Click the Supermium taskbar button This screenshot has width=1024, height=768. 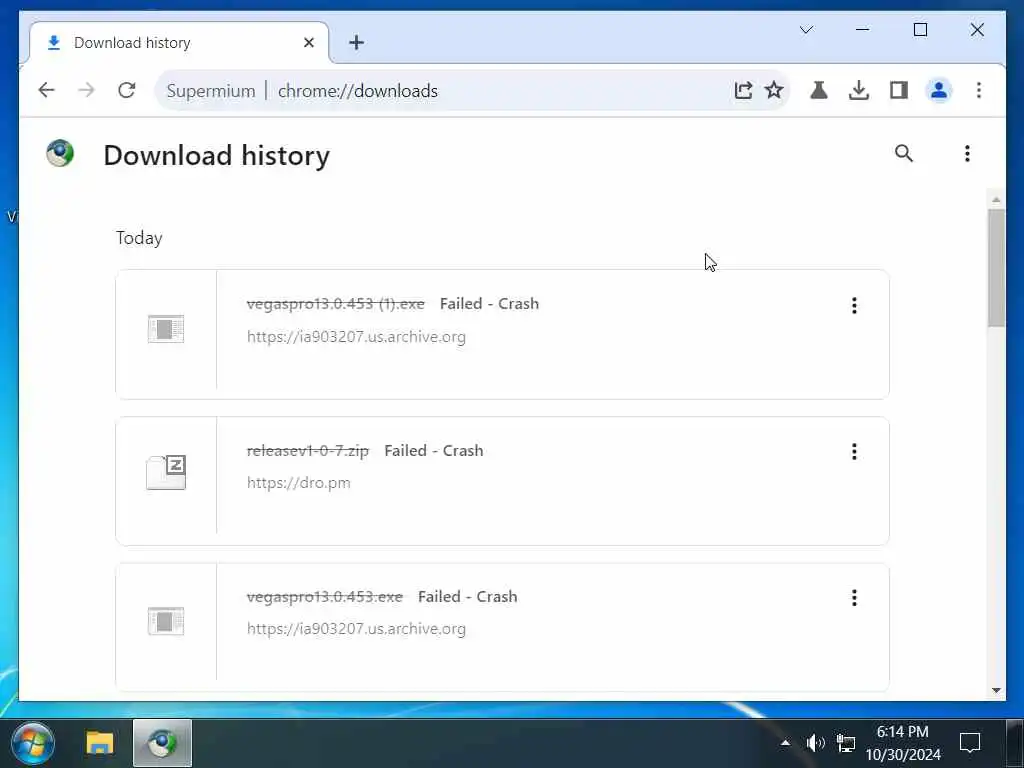pyautogui.click(x=163, y=743)
